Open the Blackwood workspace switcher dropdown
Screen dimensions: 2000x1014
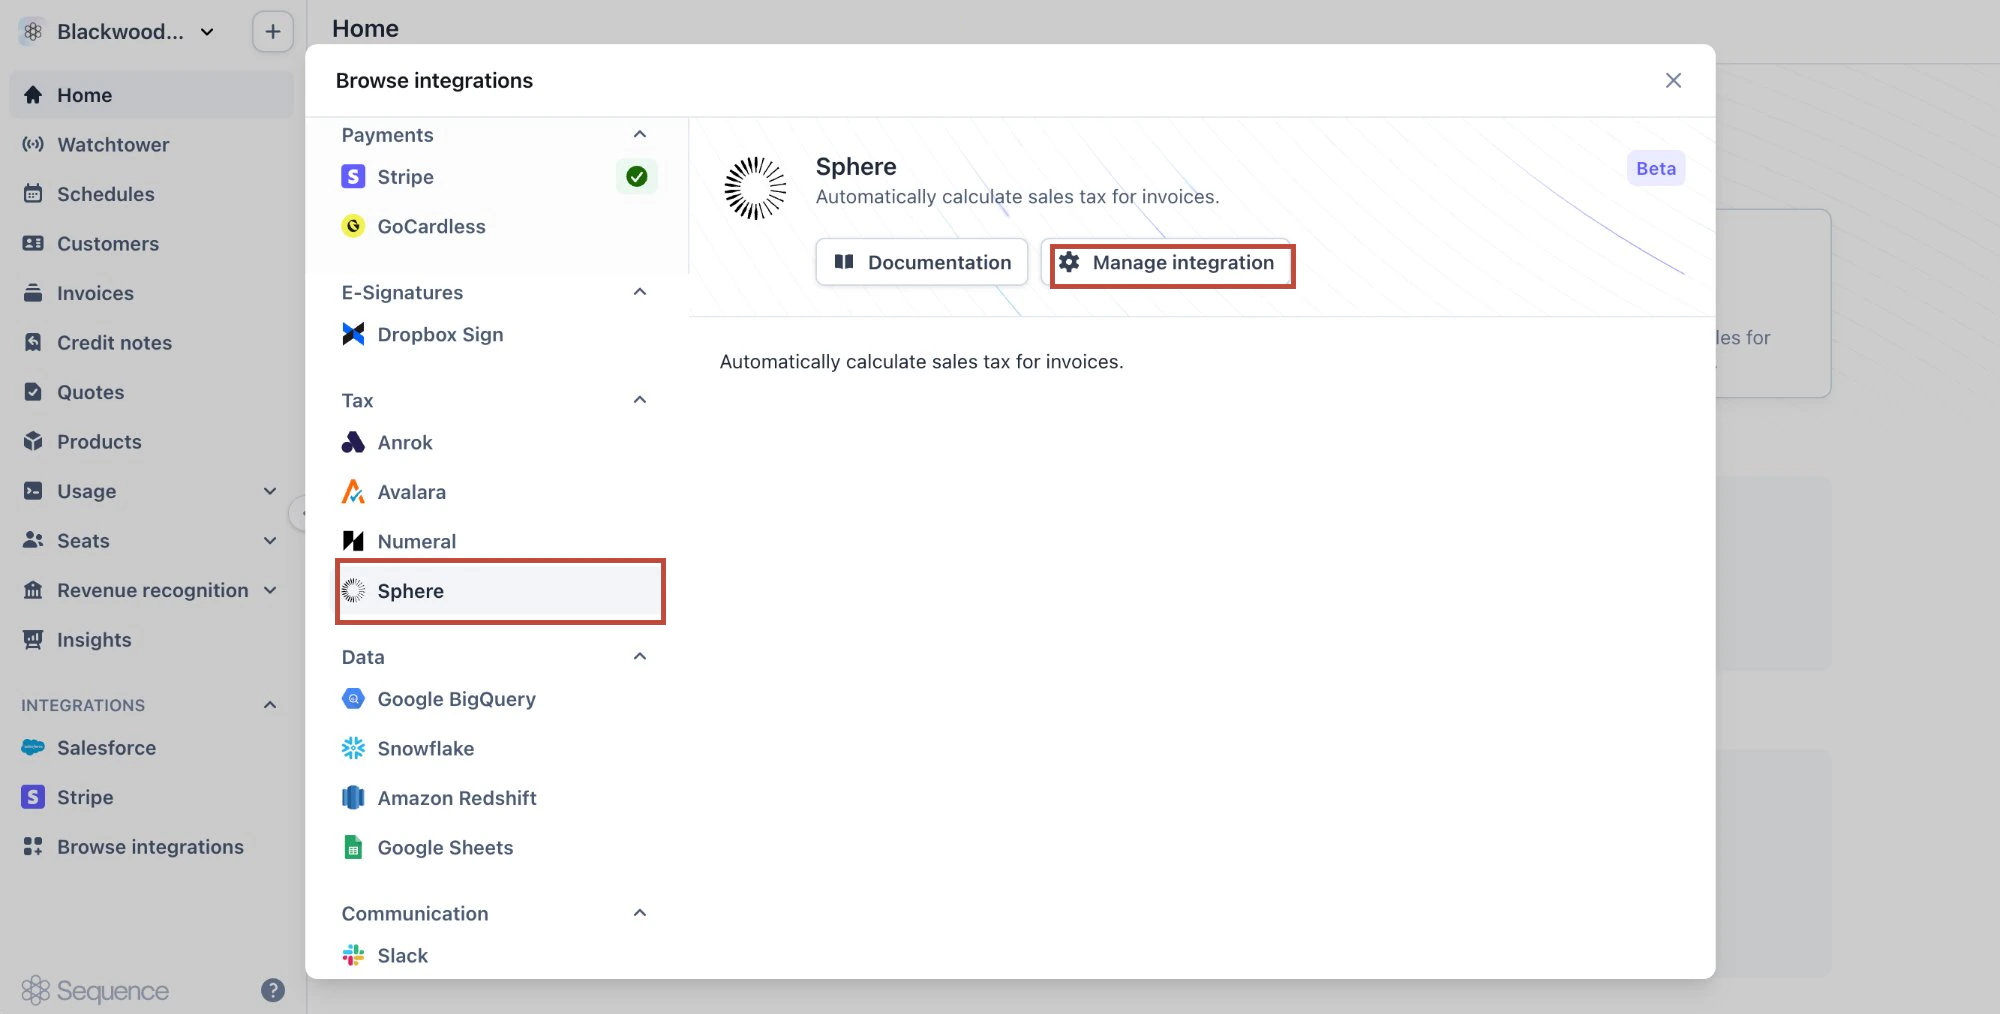tap(120, 31)
